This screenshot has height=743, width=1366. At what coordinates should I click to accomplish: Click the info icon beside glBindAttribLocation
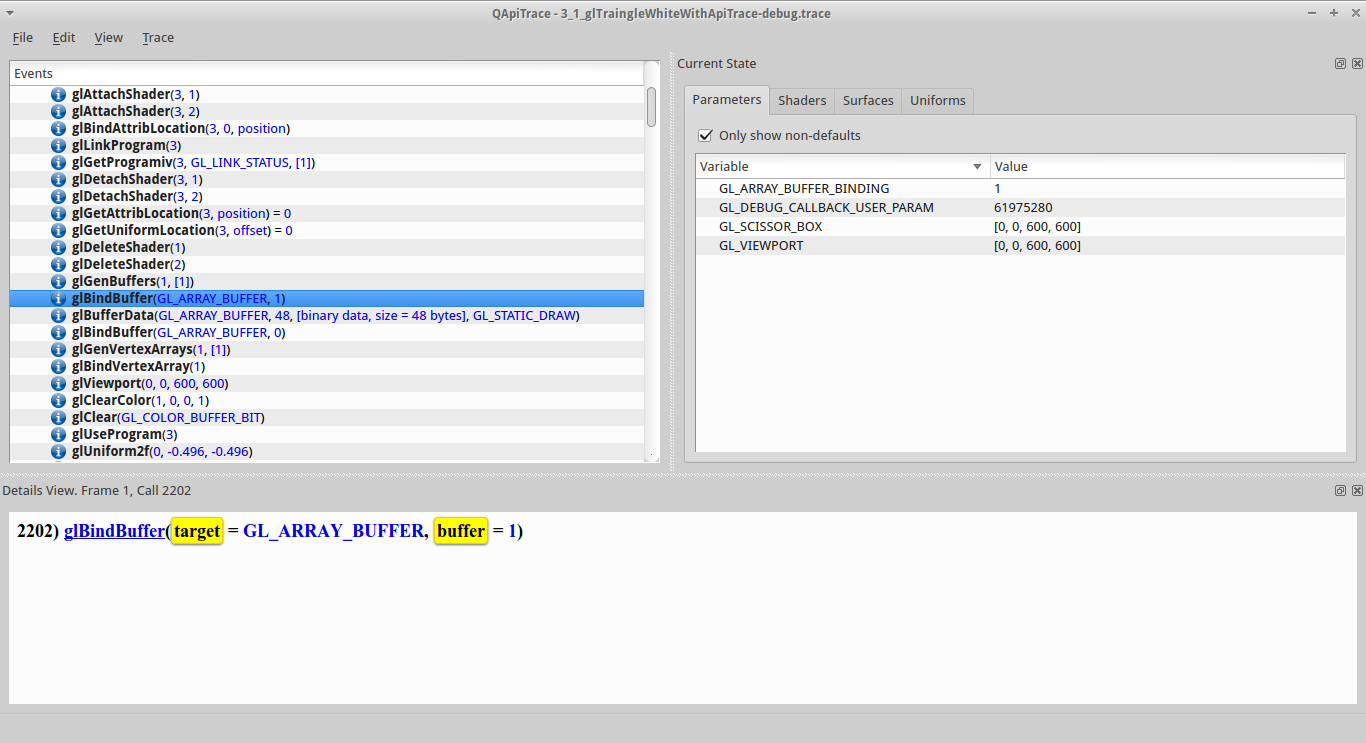point(58,128)
